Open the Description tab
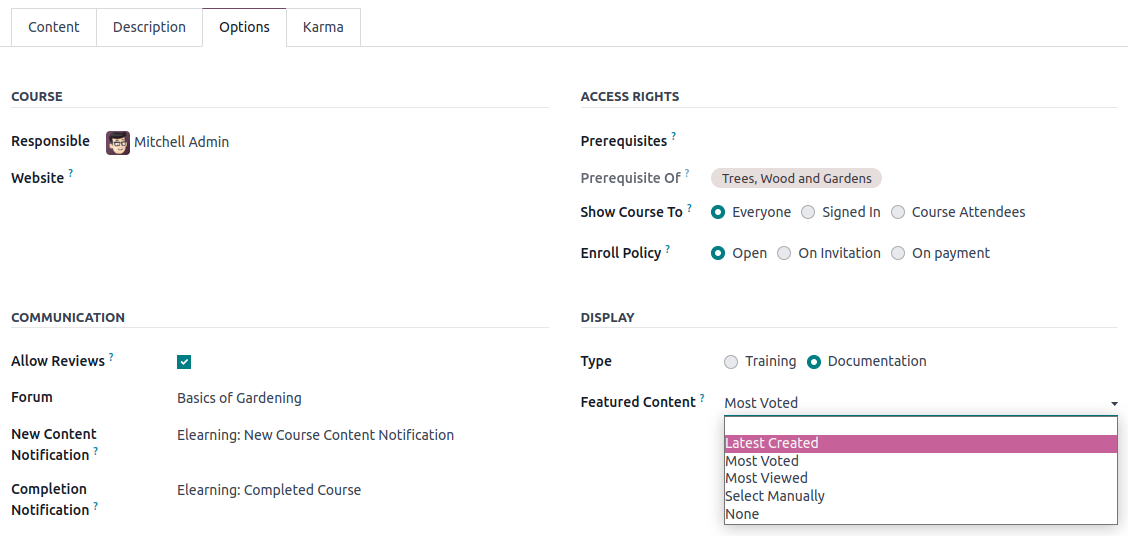This screenshot has height=536, width=1128. (149, 27)
